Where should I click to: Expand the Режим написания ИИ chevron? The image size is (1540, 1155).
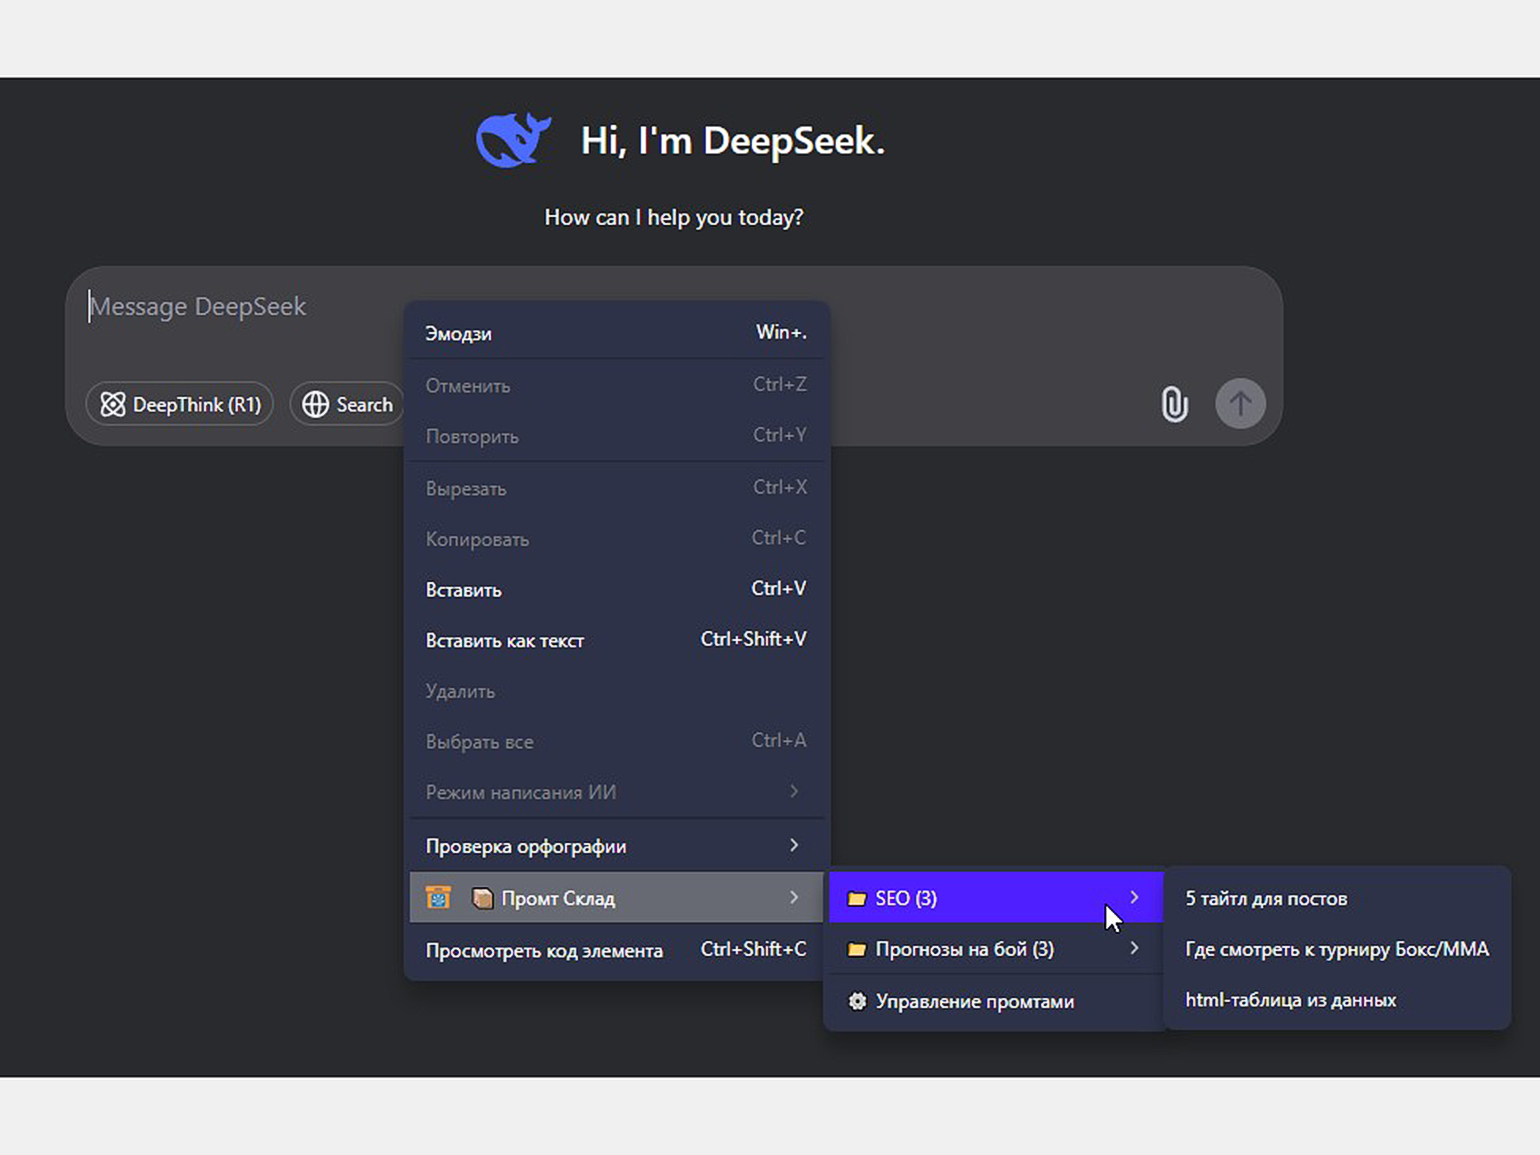click(794, 791)
